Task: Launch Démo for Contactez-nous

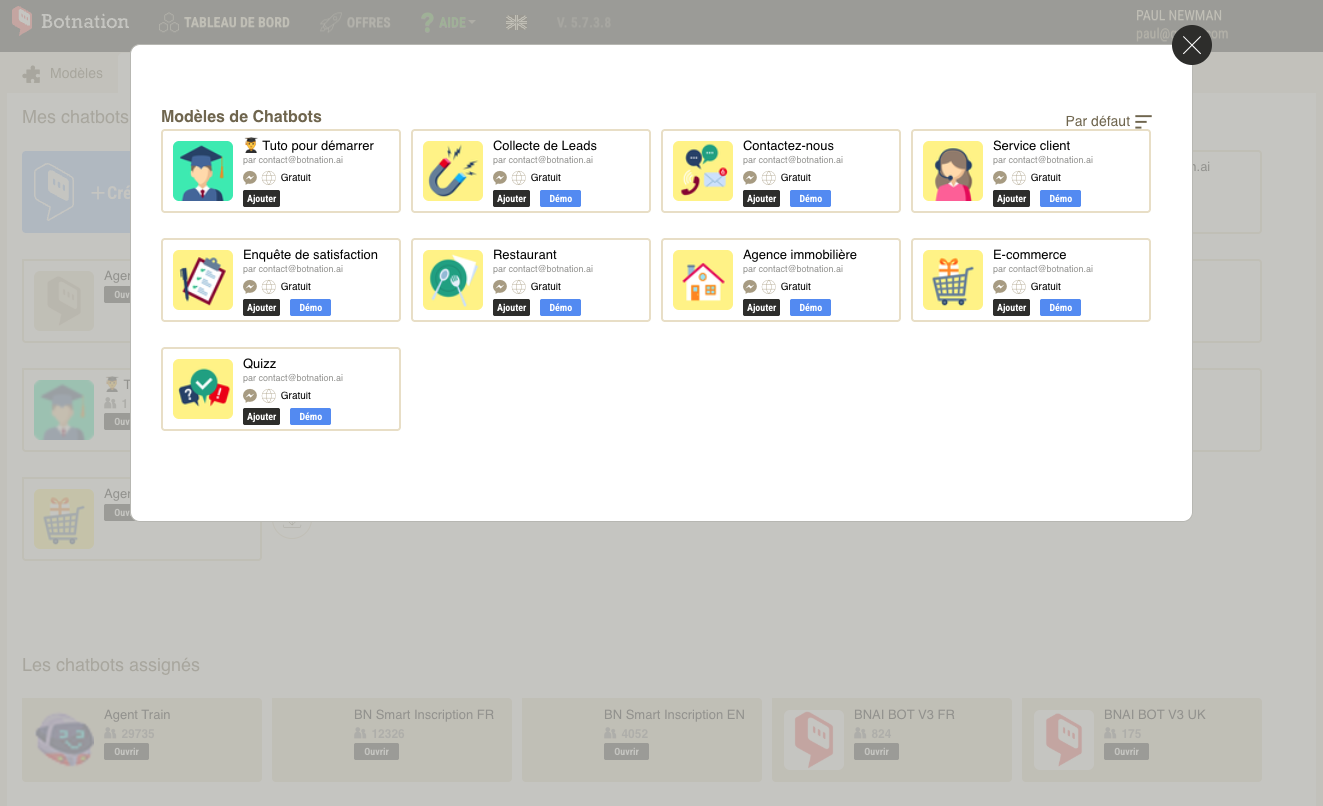Action: pyautogui.click(x=810, y=199)
